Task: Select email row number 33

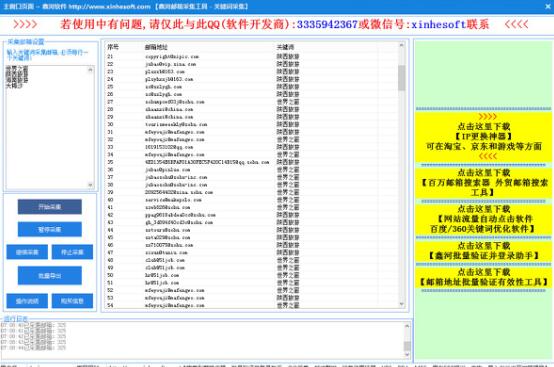Action: [252, 147]
